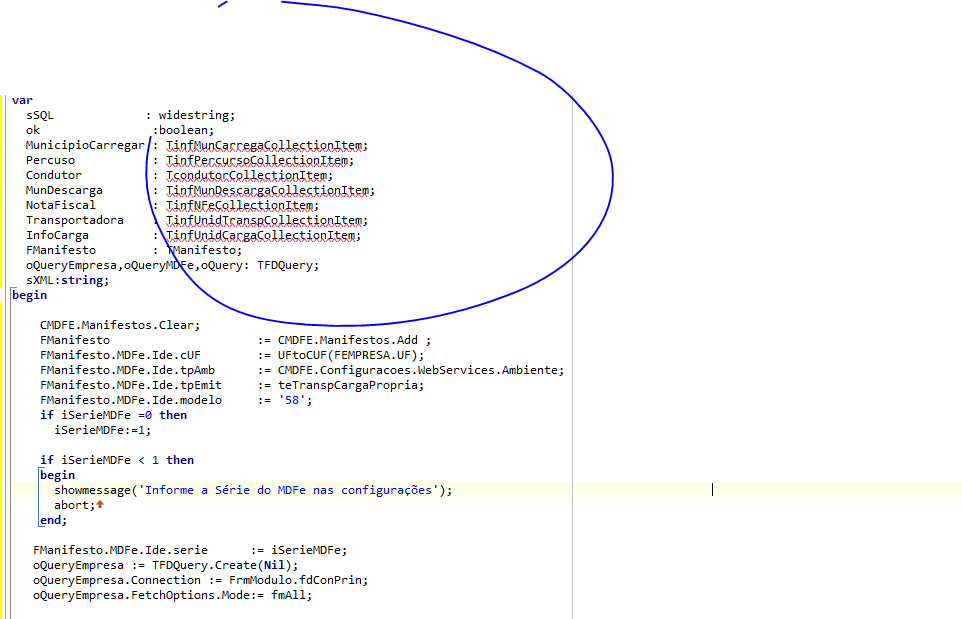Click the iSerieMDFe:=1 statement
This screenshot has height=619, width=962.
click(x=102, y=430)
